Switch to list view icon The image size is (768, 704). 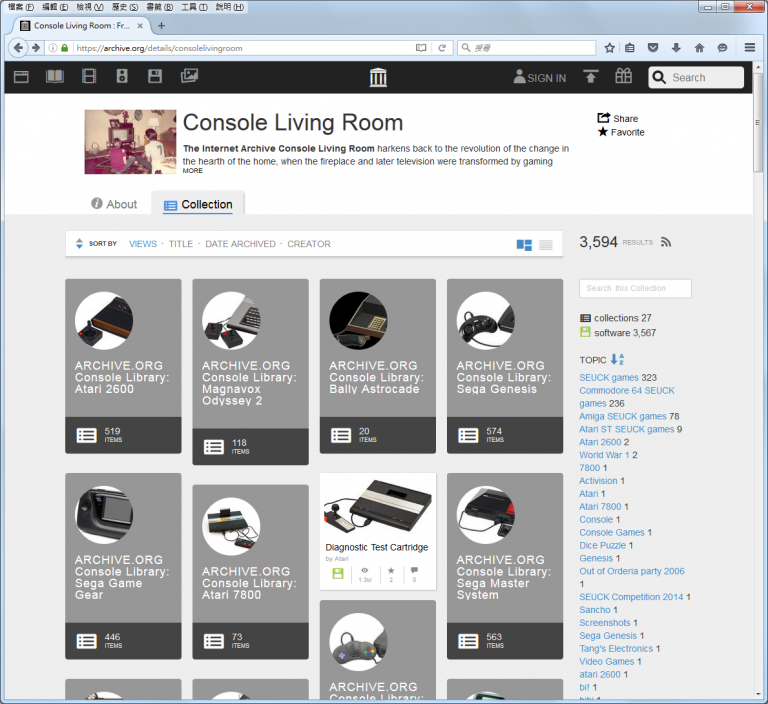[x=546, y=245]
